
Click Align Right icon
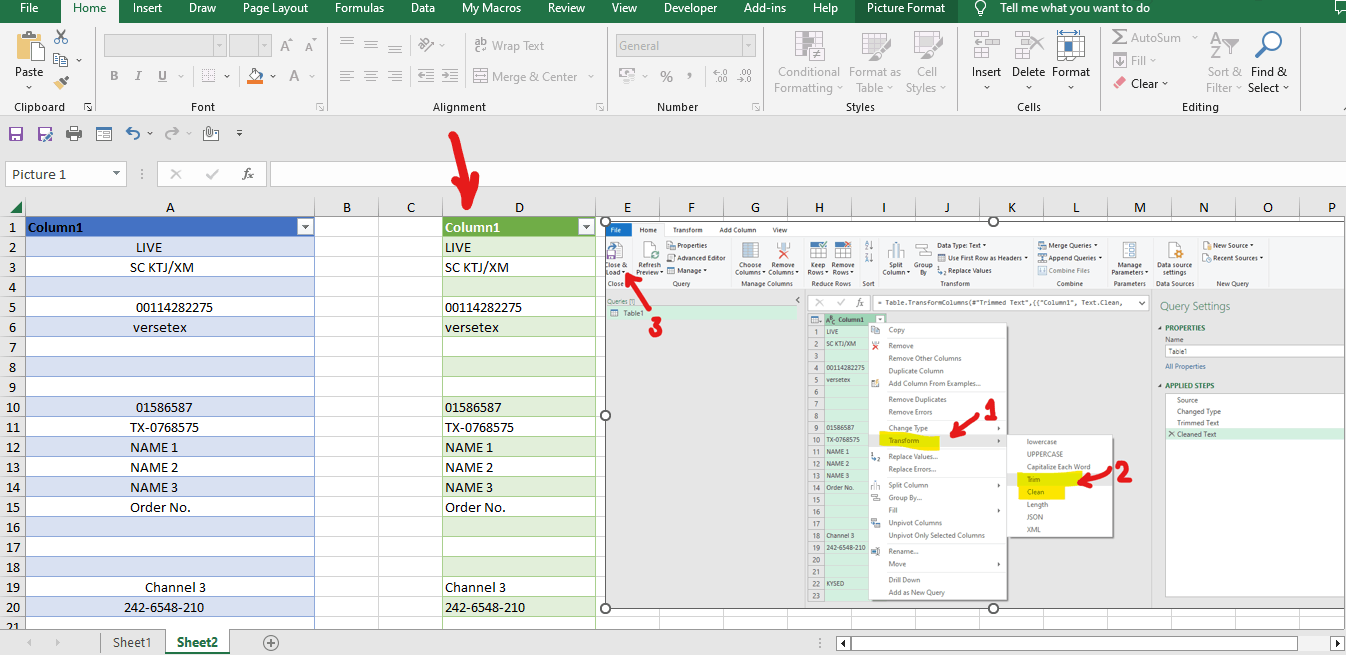point(395,76)
